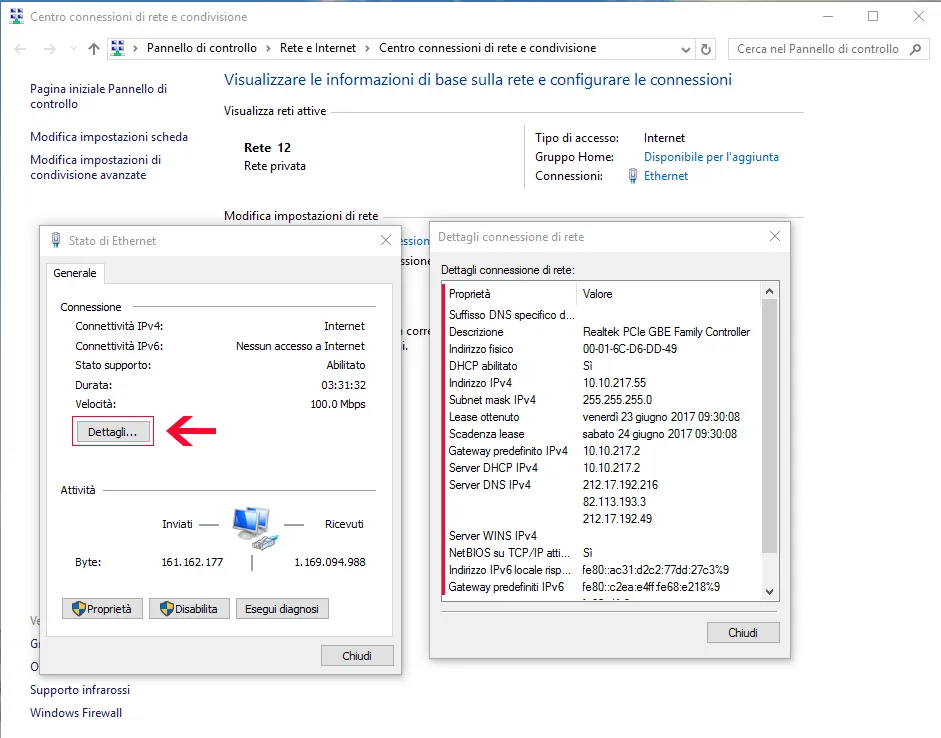The image size is (941, 738).
Task: Click the X icon of Dettagli connessione dialog
Action: click(774, 237)
